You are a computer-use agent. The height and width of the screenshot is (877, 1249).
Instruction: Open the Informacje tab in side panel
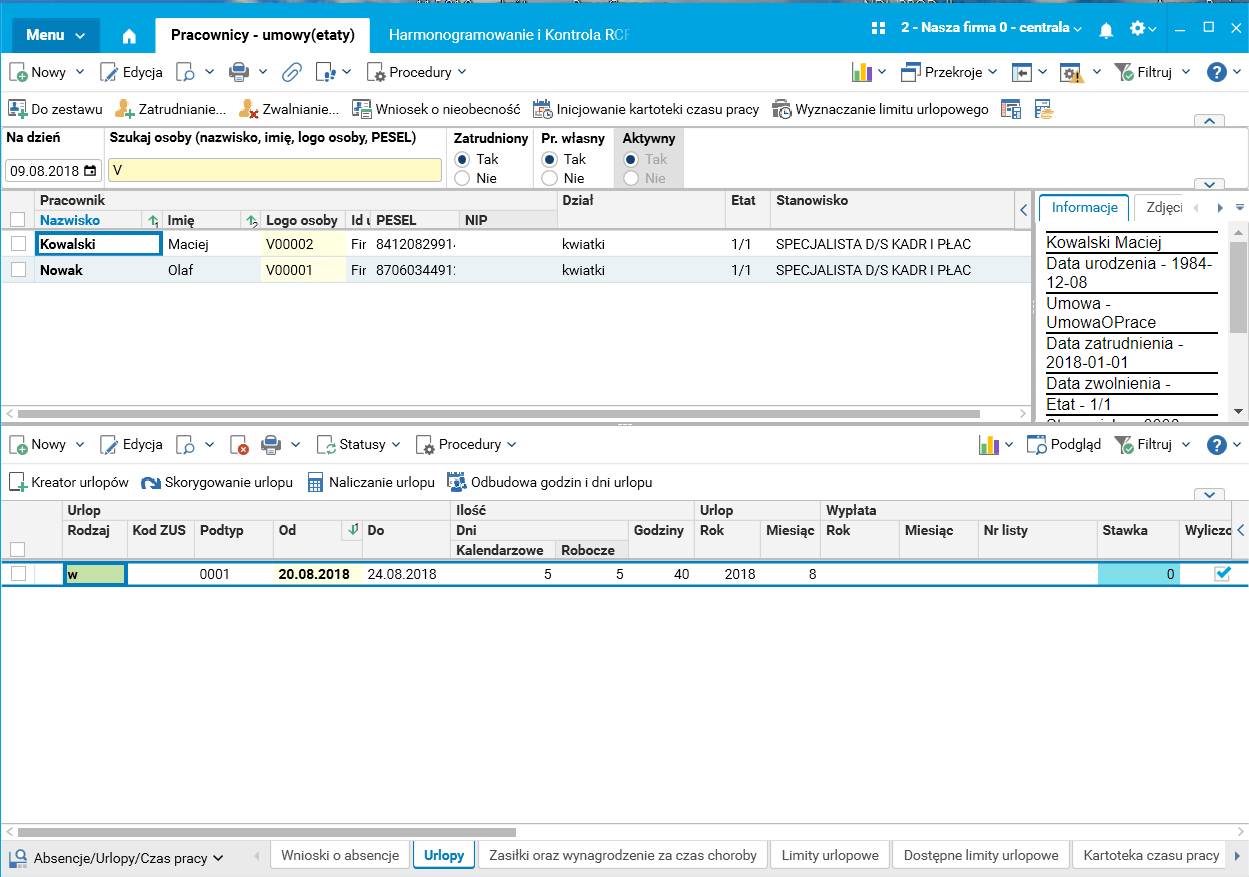(1085, 208)
